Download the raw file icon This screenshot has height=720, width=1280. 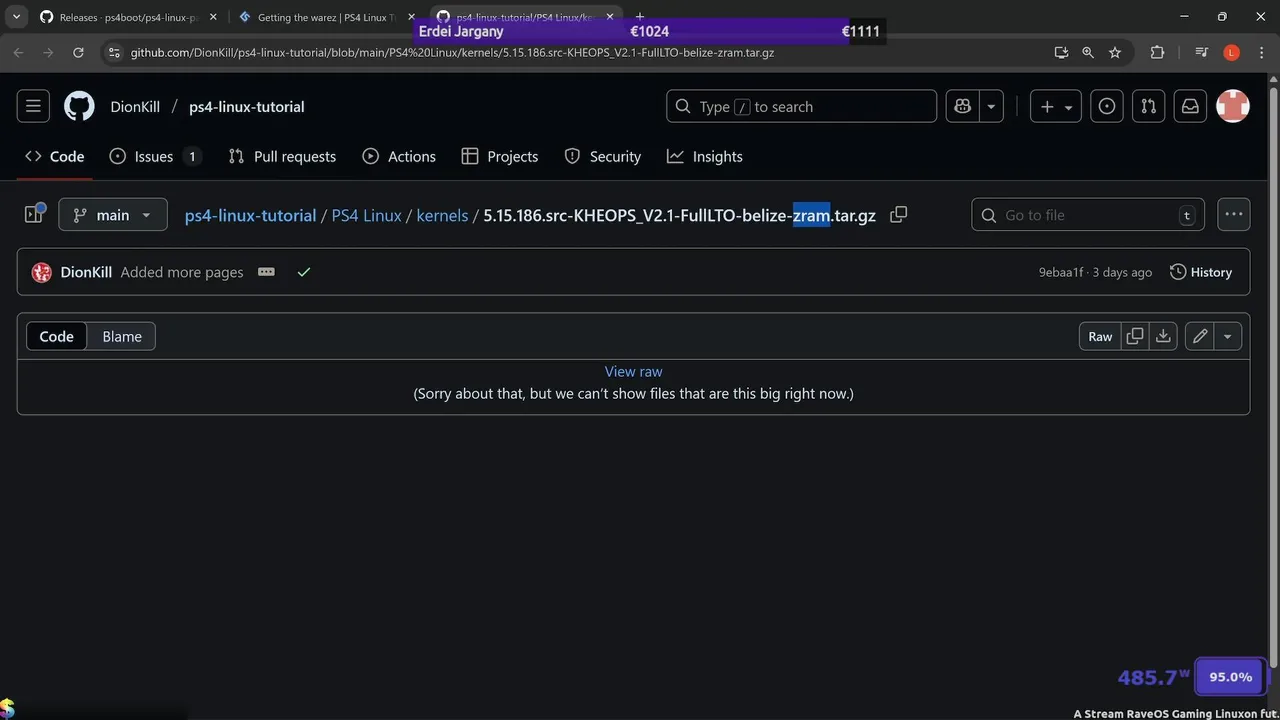coord(1163,336)
